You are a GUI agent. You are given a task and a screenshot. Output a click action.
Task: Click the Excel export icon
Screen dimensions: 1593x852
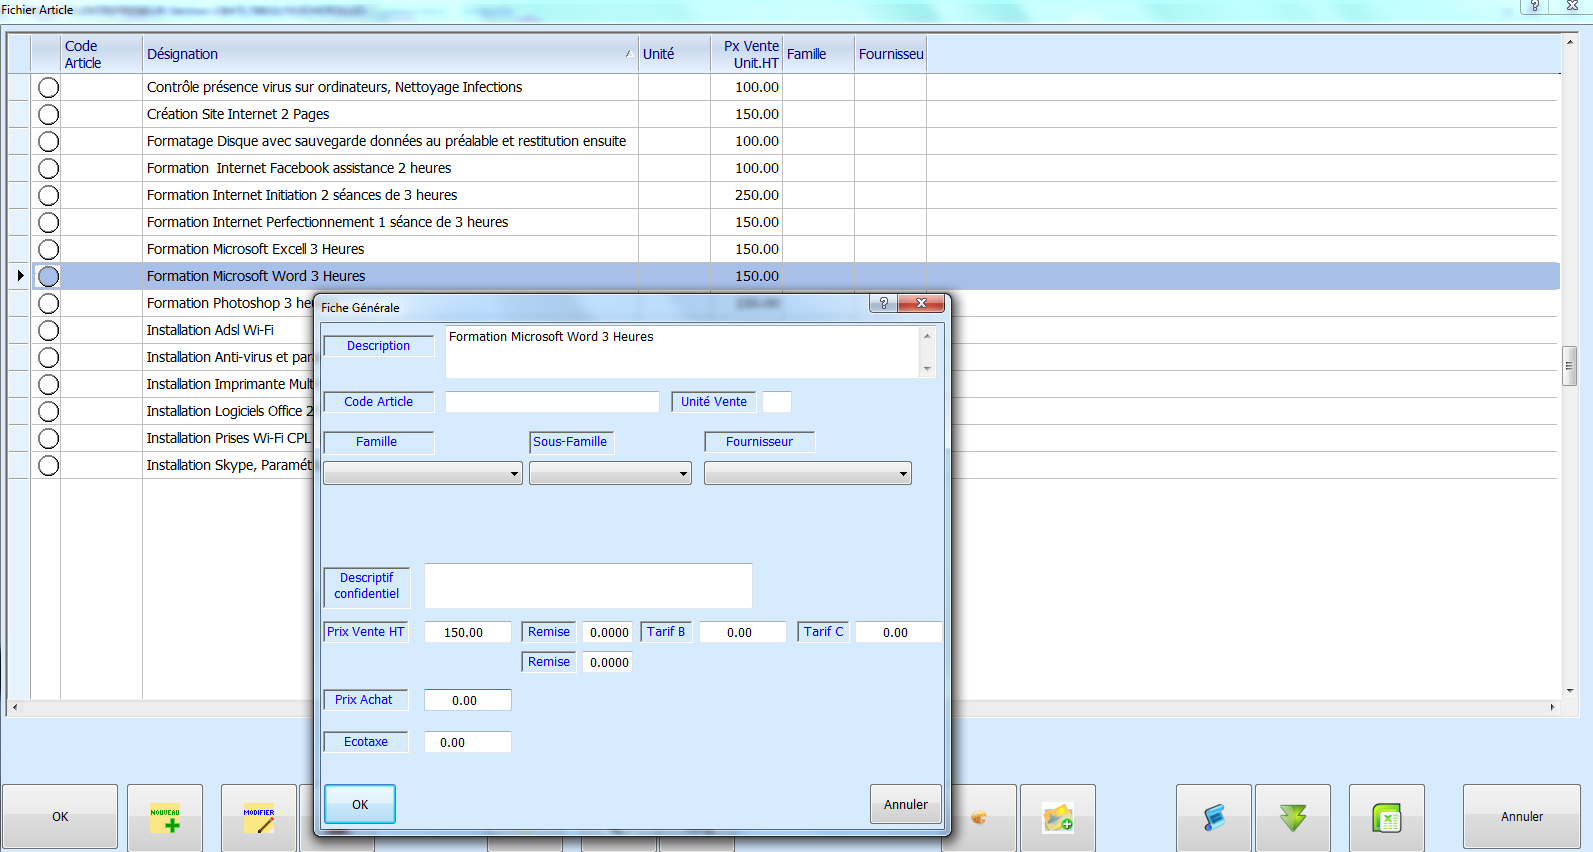coord(1386,818)
